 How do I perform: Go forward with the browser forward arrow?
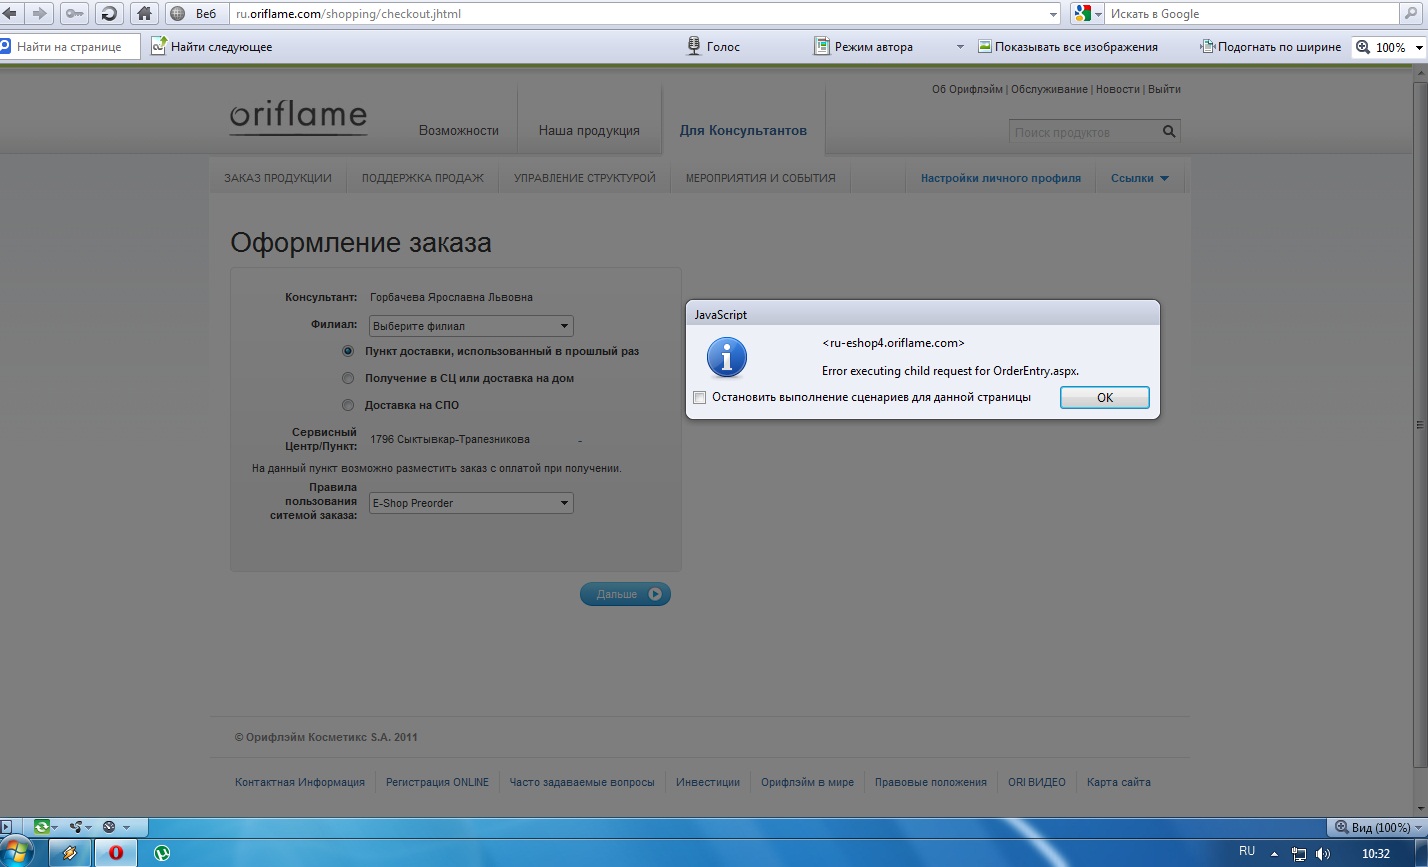(x=39, y=14)
